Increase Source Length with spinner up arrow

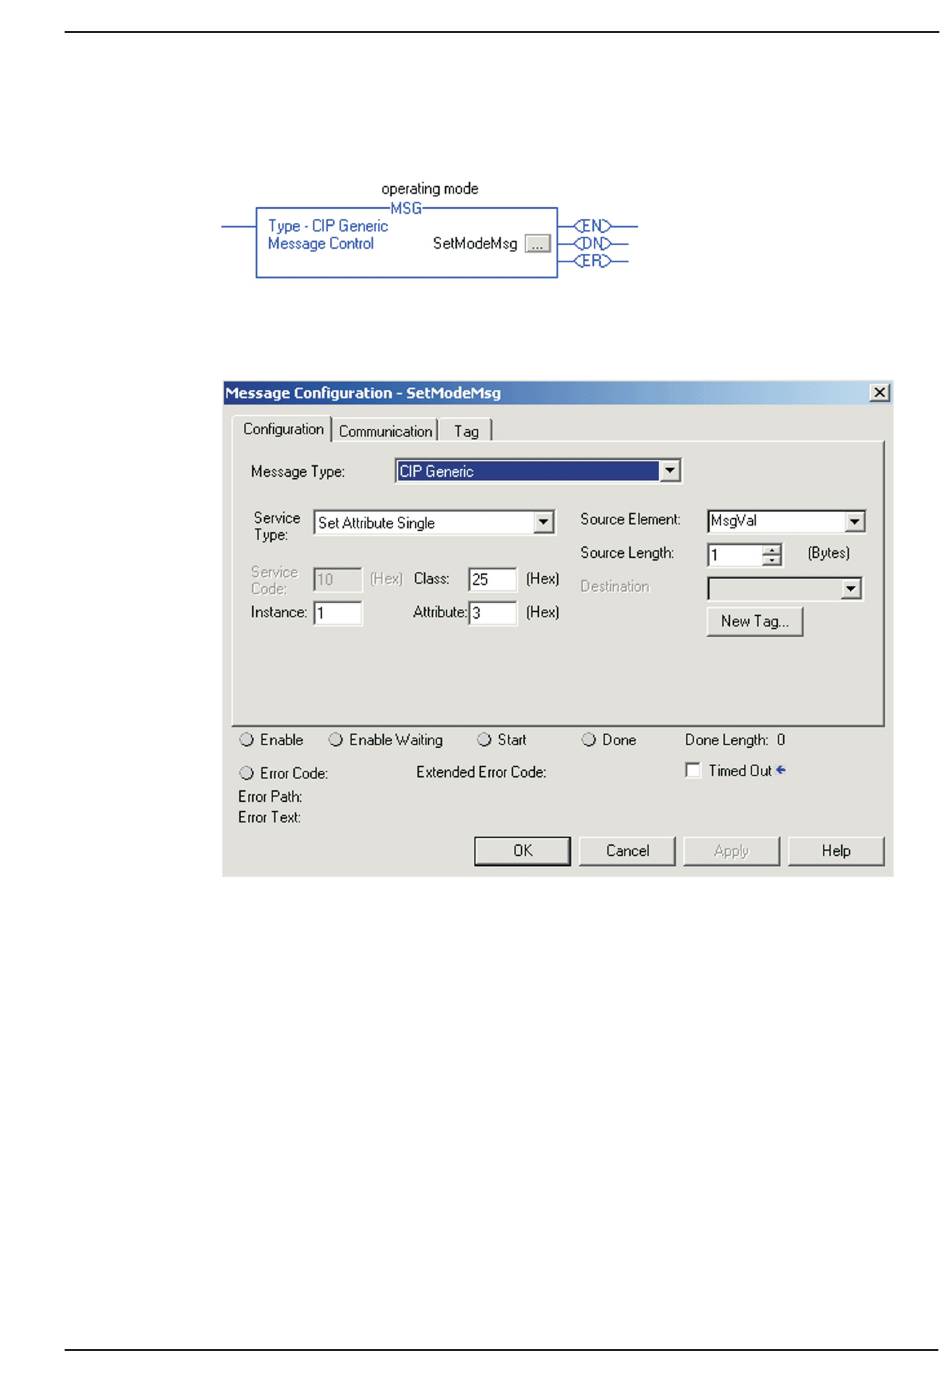tap(771, 549)
